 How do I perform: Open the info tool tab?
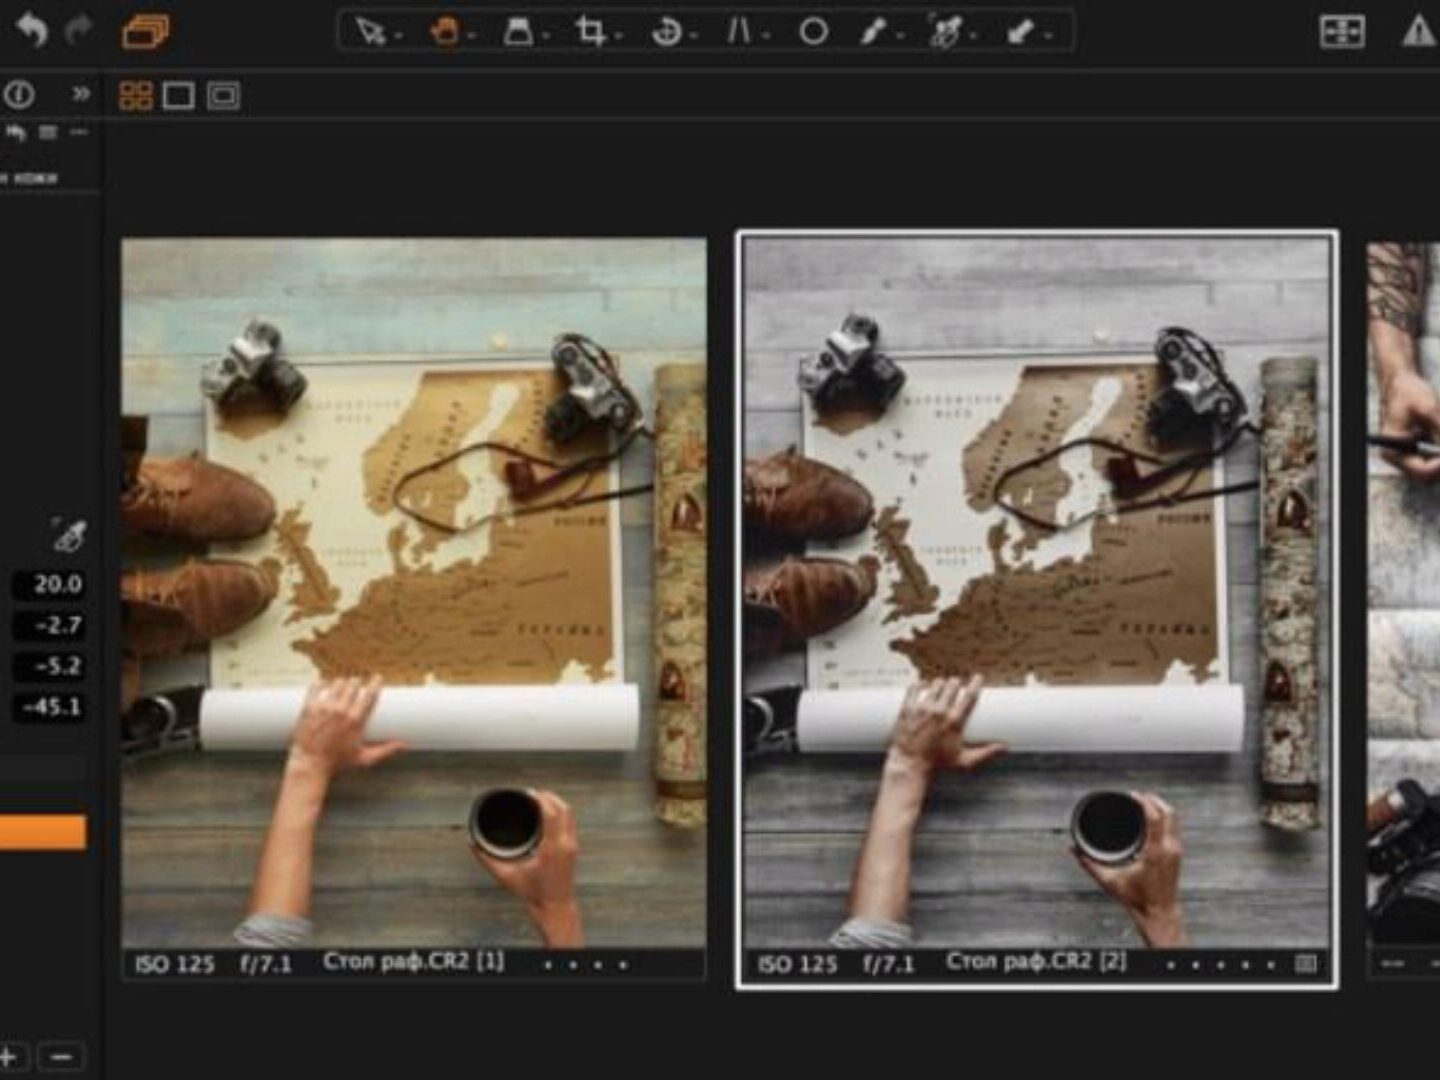(x=19, y=94)
